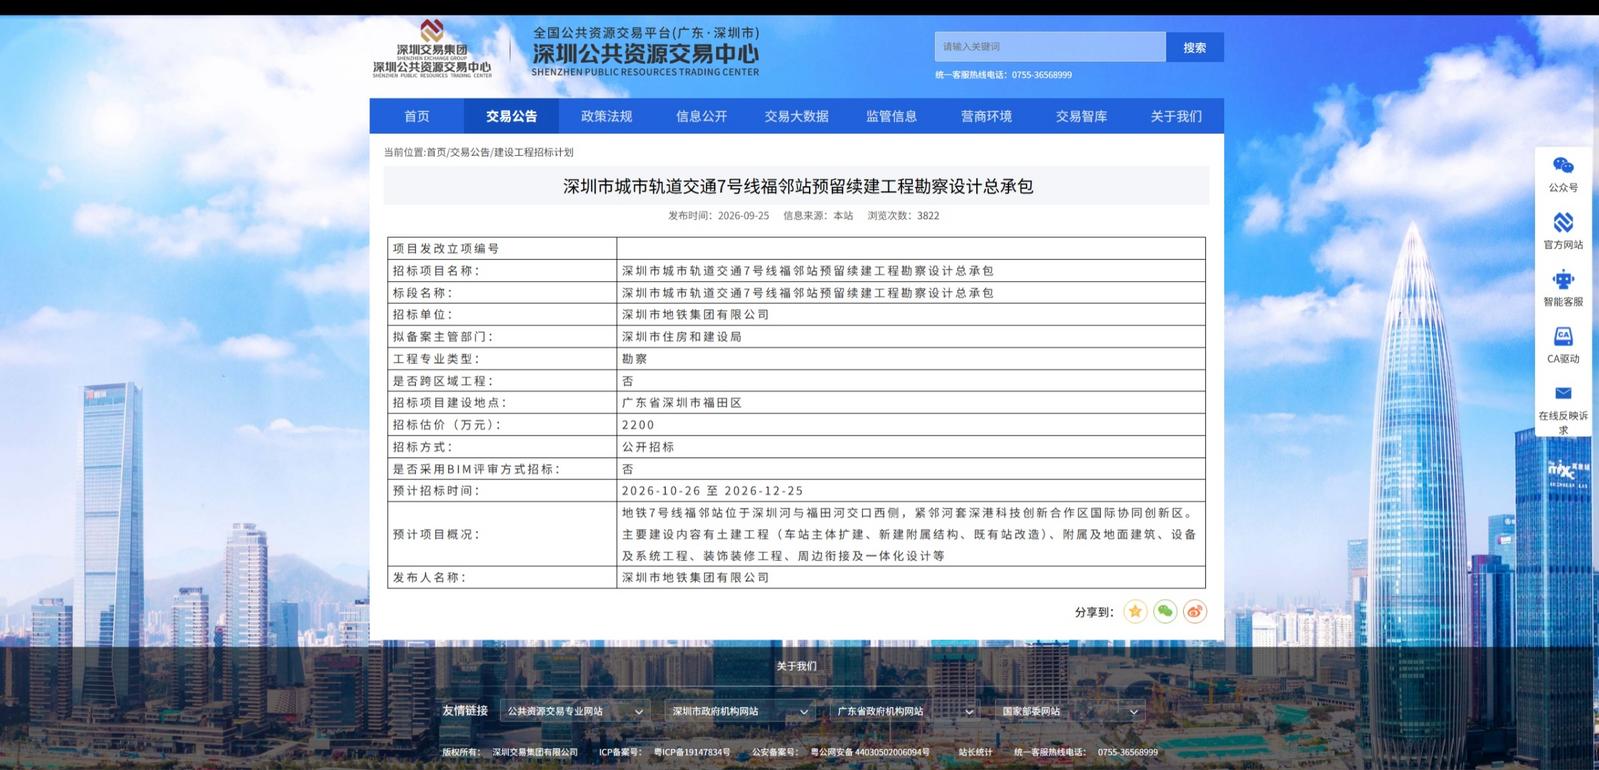Screen dimensions: 1599x770
Task: Open the 政策法规 navigation tab
Action: click(x=607, y=116)
